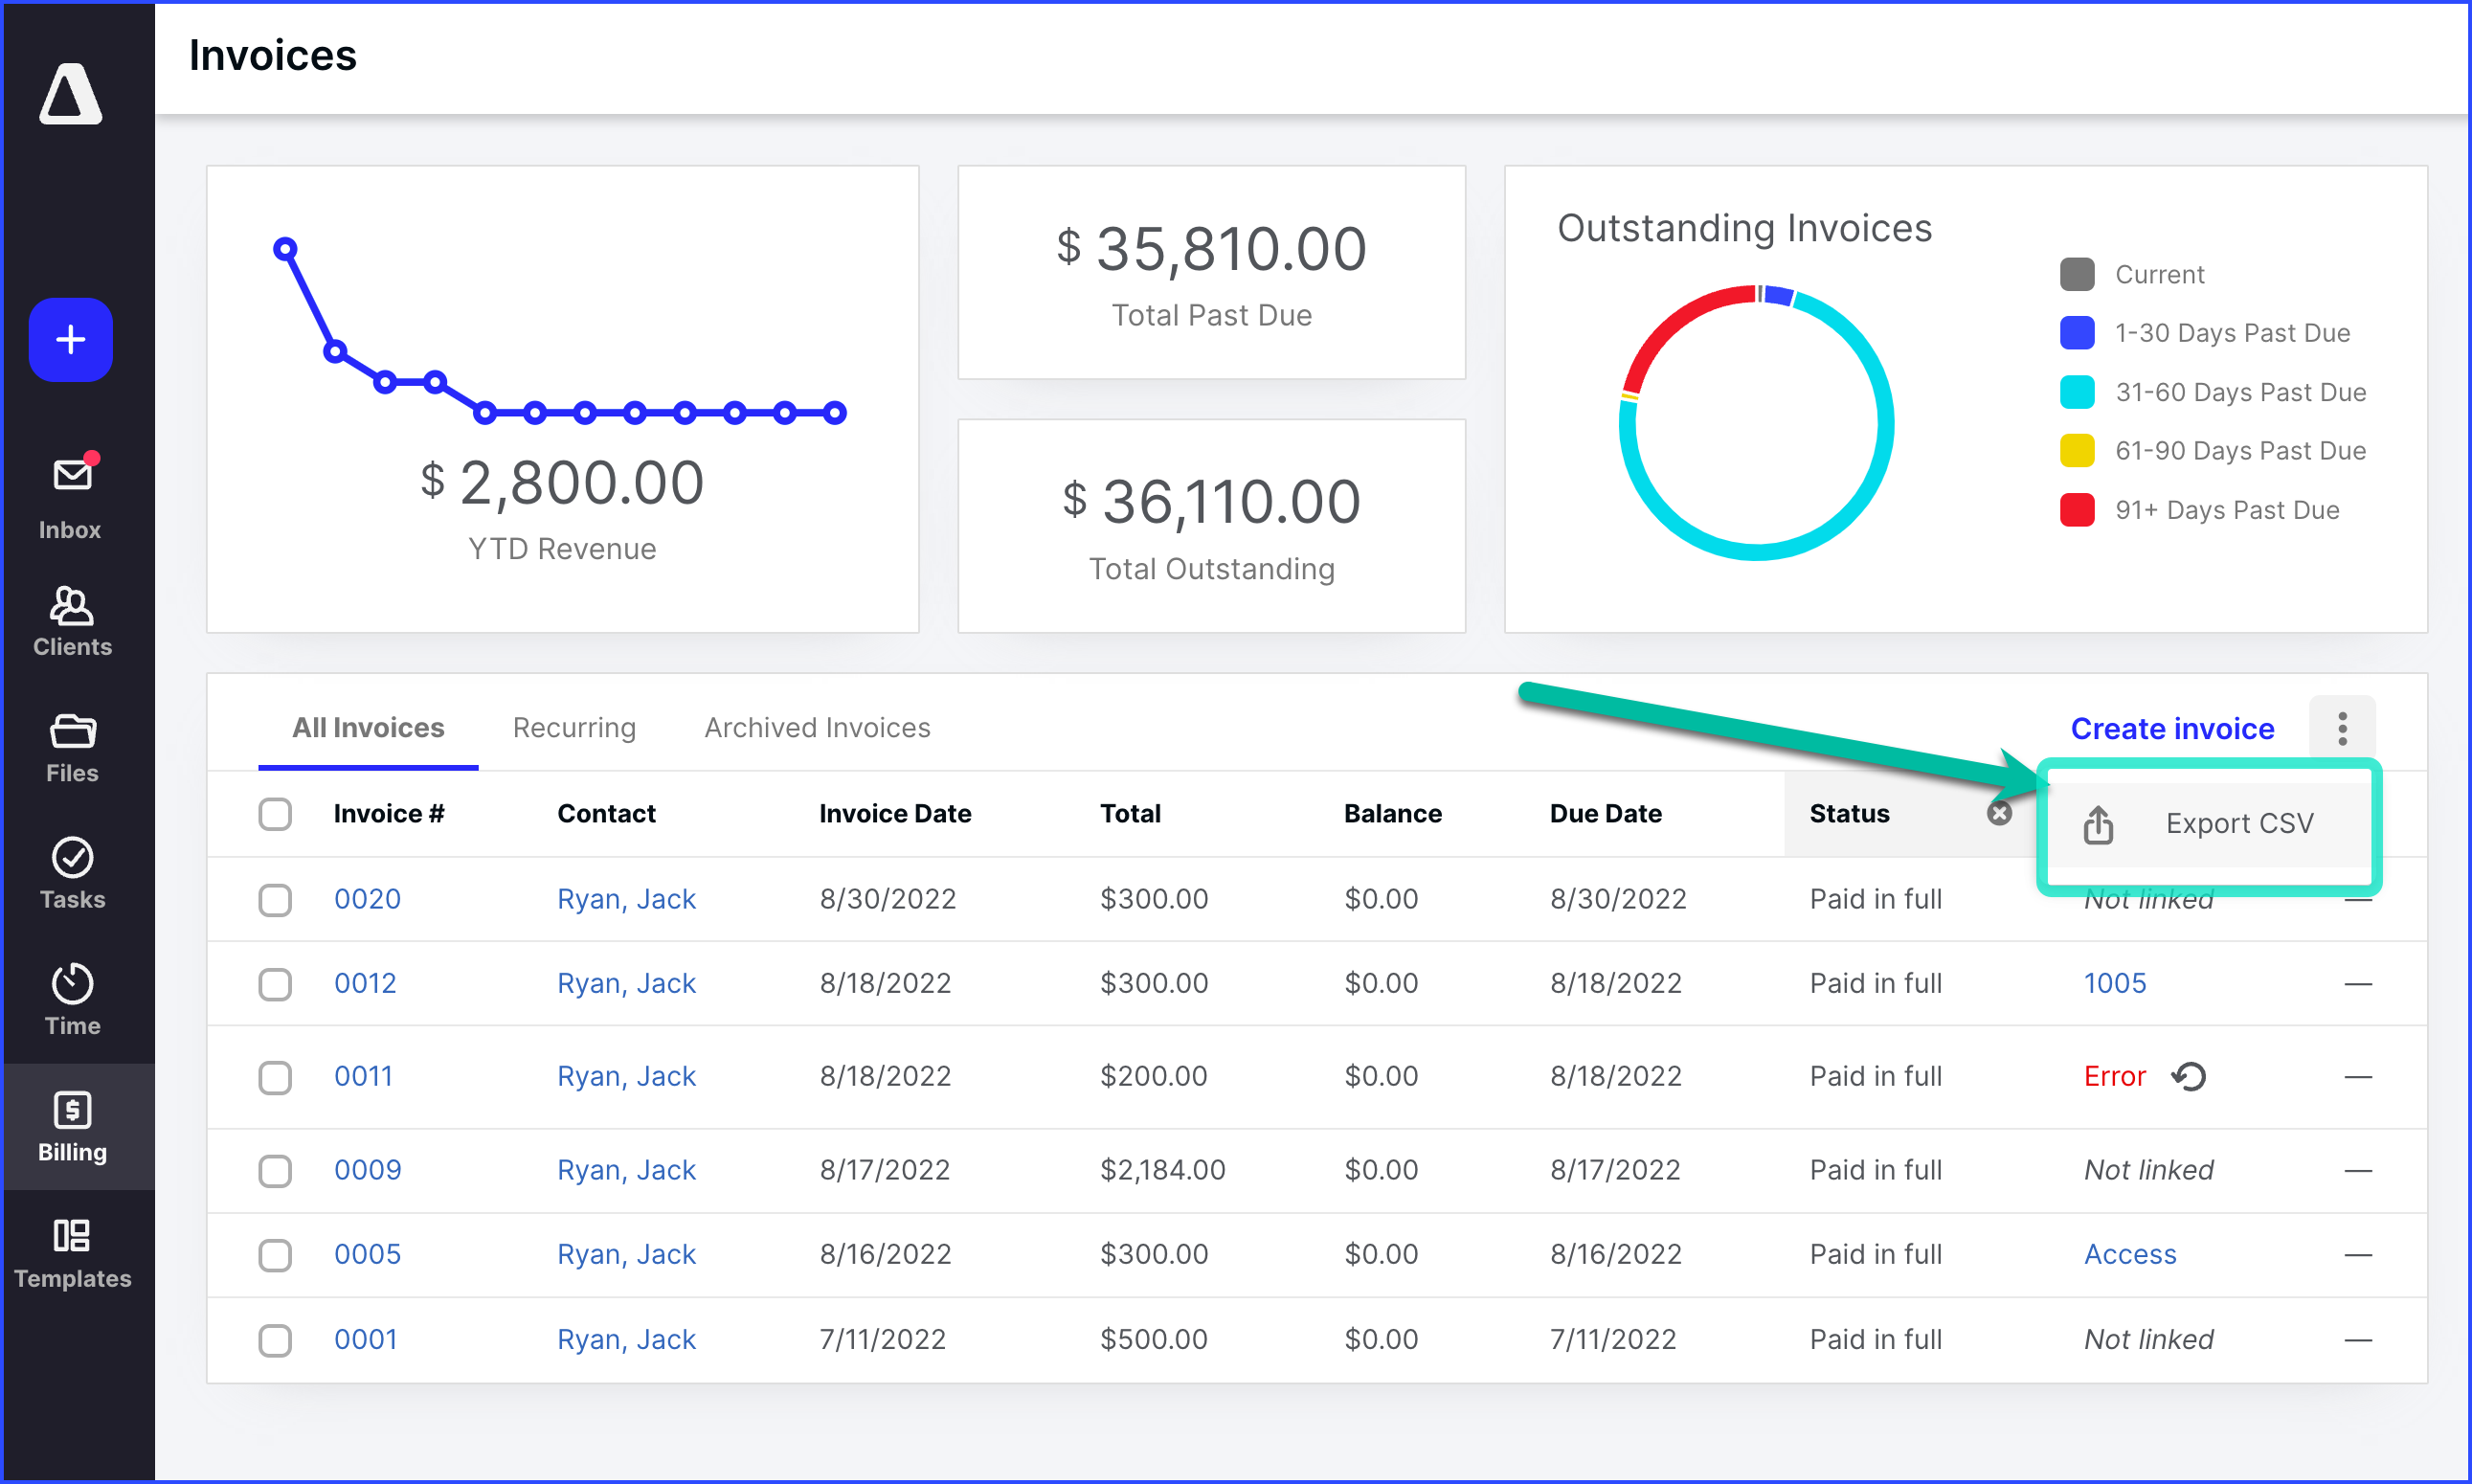Check the checkbox for invoice 0001
This screenshot has width=2472, height=1484.
[x=274, y=1340]
